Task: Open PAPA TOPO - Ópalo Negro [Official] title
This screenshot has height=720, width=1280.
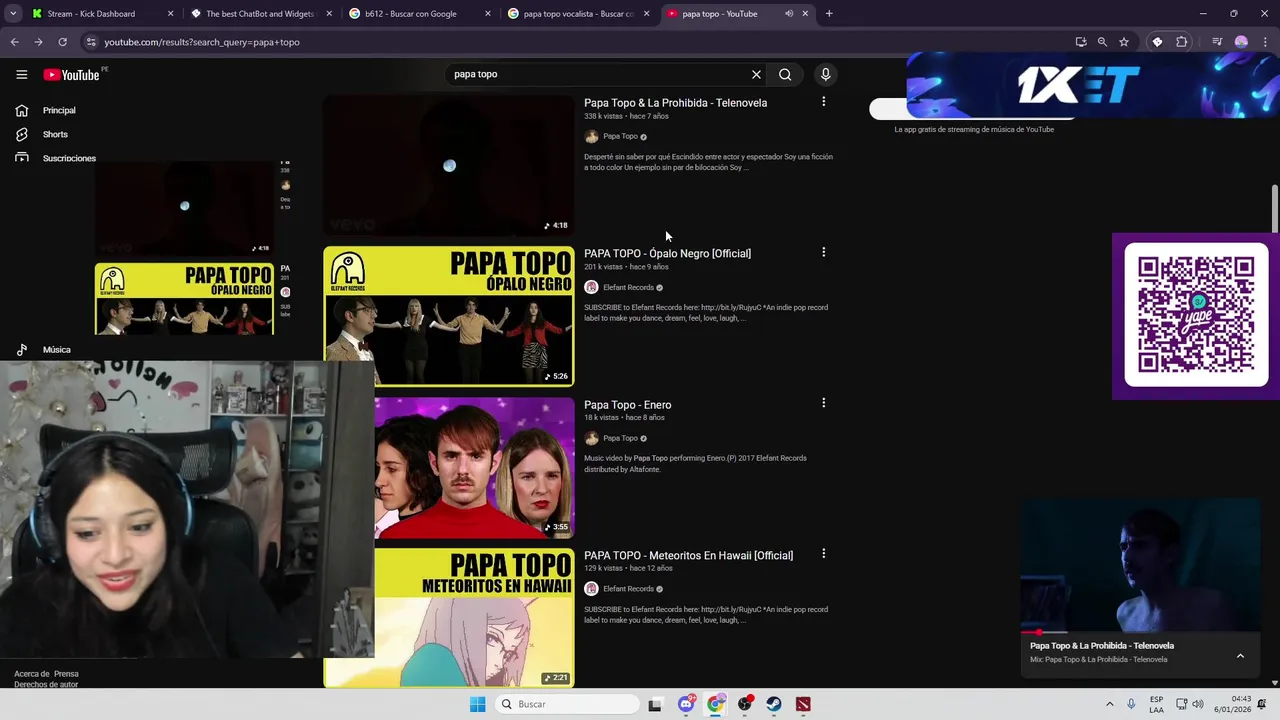Action: click(667, 254)
